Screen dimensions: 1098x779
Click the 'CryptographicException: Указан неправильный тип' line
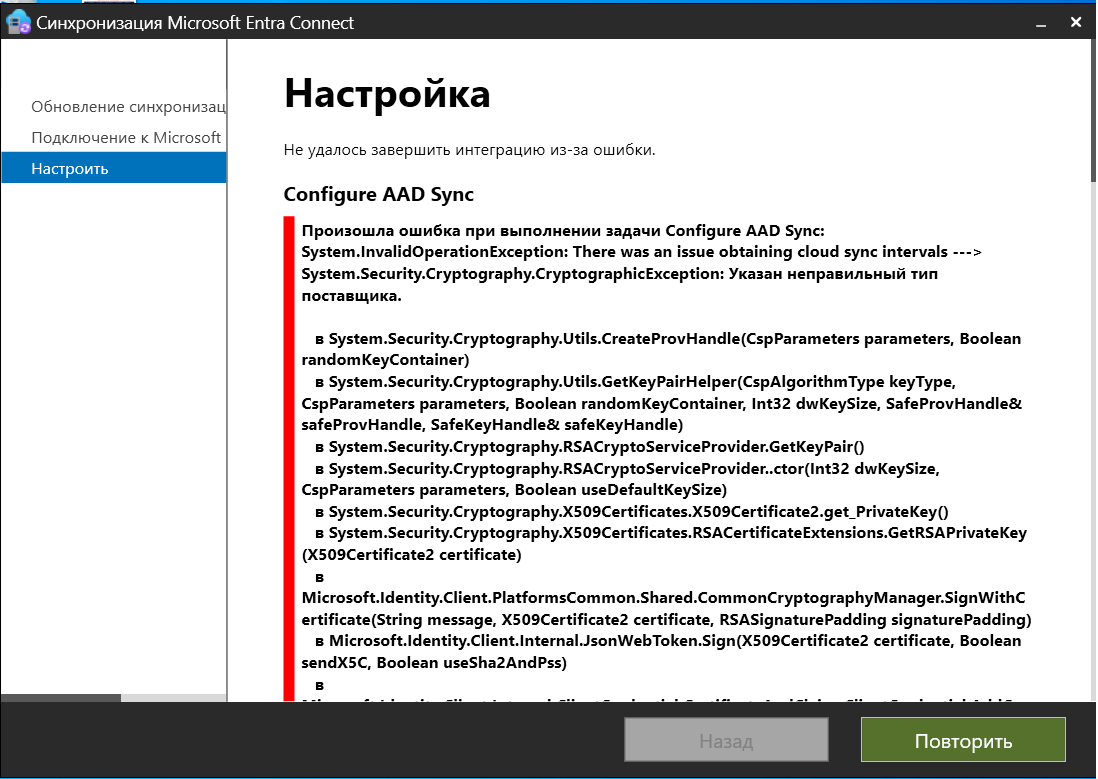[619, 273]
